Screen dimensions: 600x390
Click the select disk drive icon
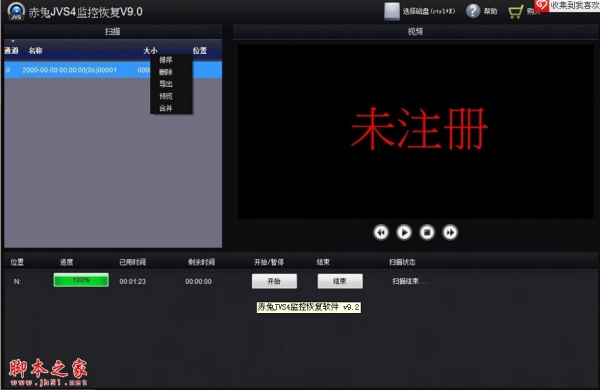tap(392, 11)
